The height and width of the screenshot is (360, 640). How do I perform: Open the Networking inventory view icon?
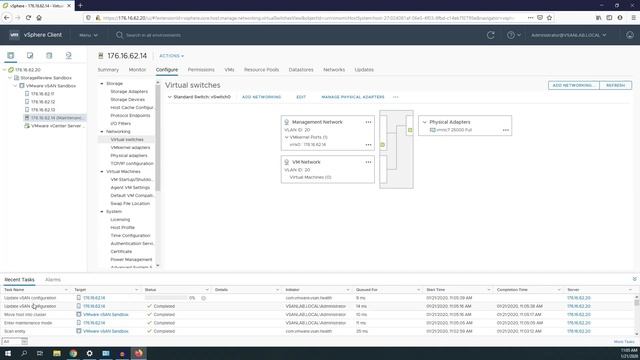(x=68, y=56)
